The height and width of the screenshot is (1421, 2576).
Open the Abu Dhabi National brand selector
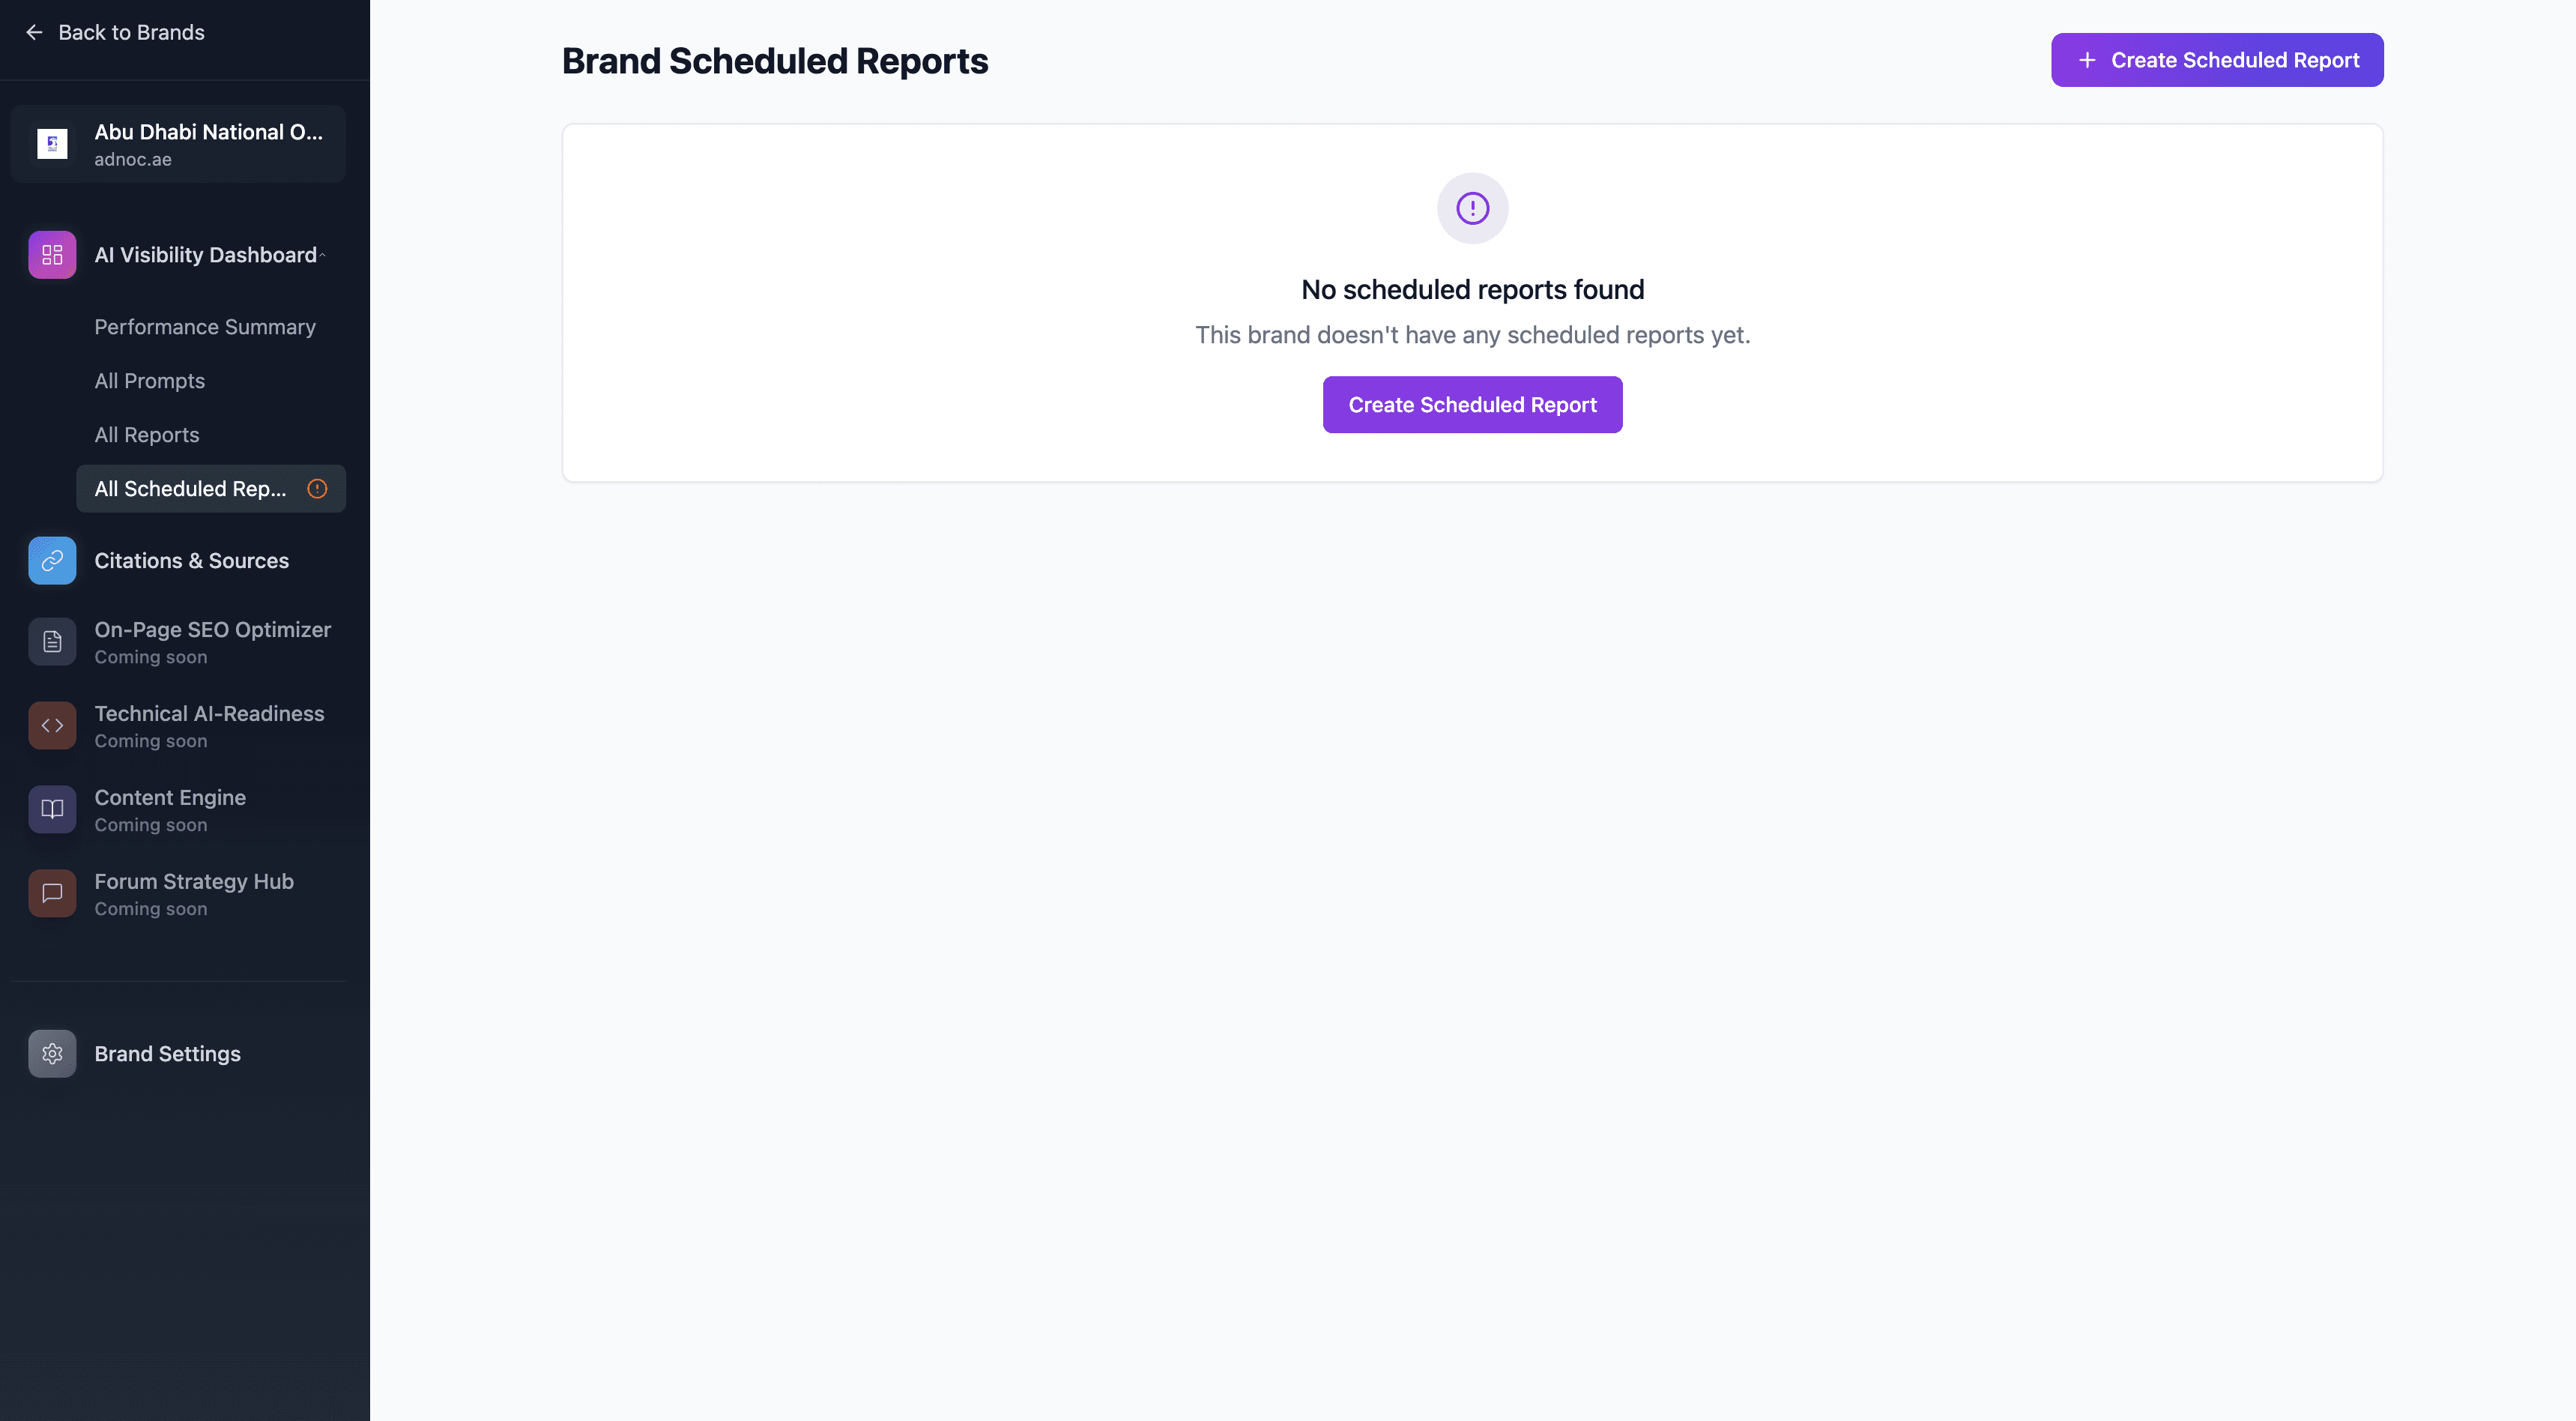(x=178, y=144)
